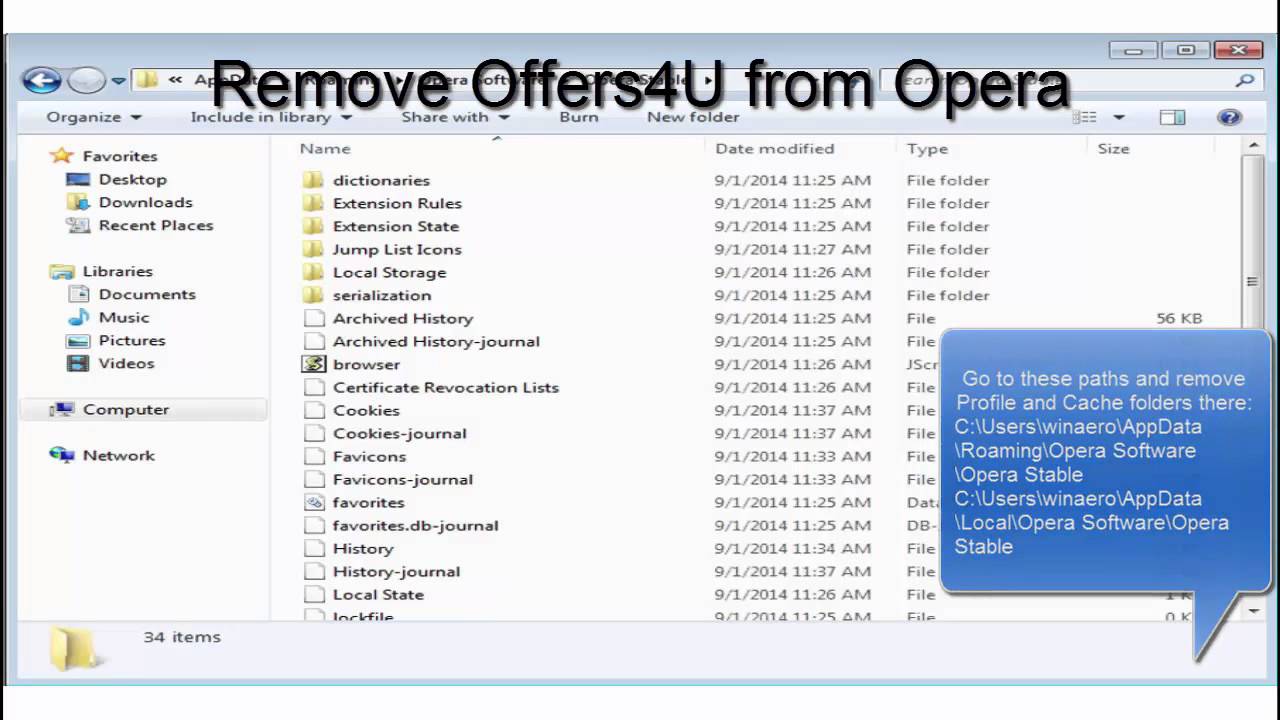Select the Archived History-journal file icon
This screenshot has width=1280, height=720.
coord(314,341)
